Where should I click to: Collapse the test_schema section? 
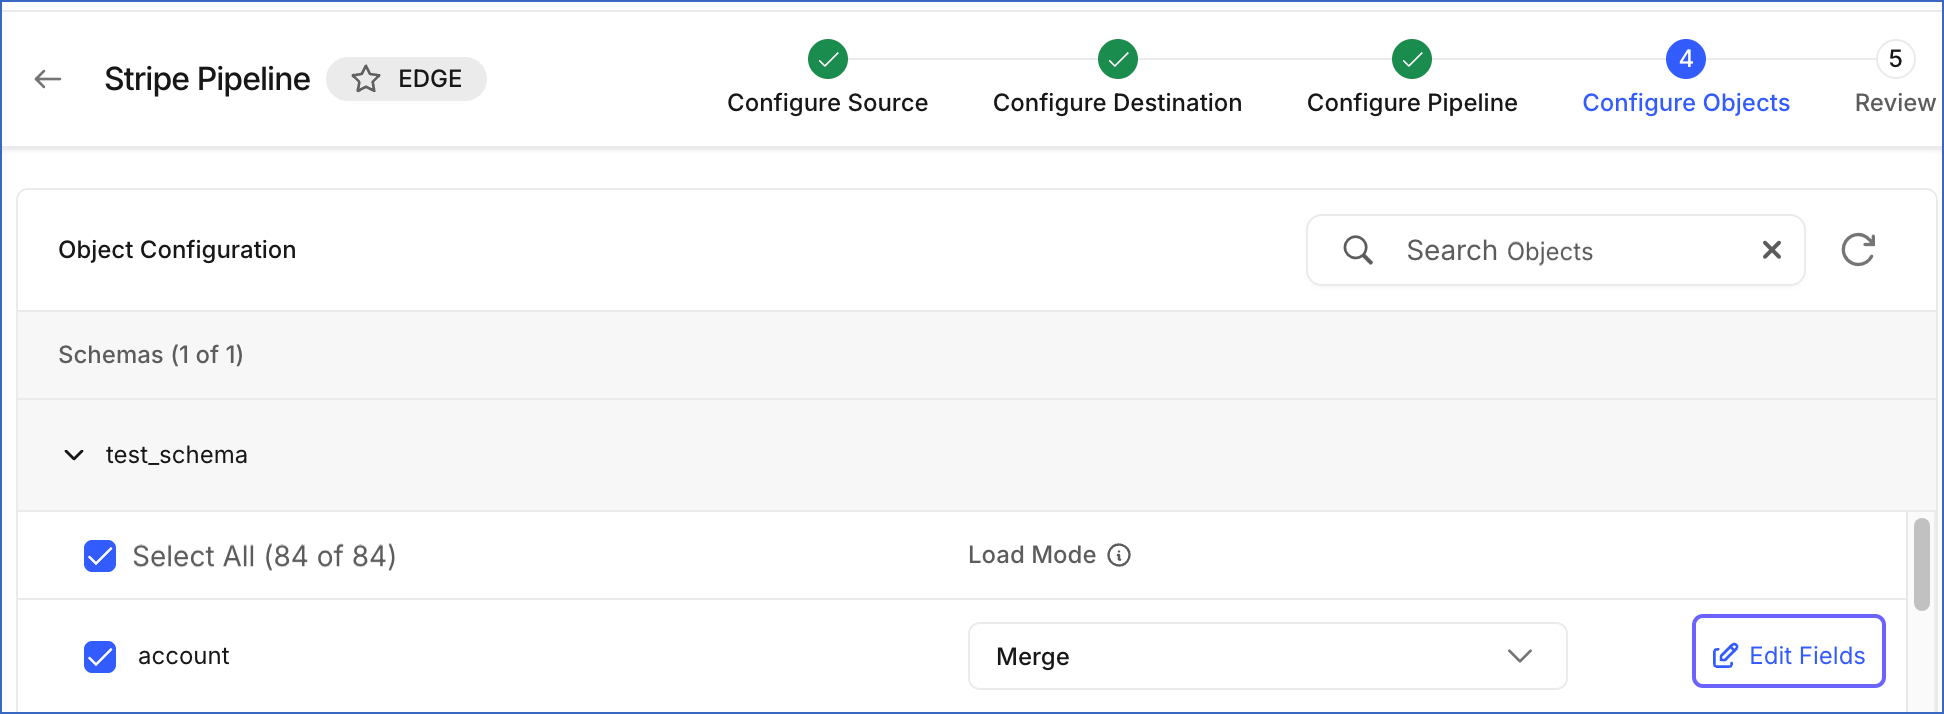74,455
